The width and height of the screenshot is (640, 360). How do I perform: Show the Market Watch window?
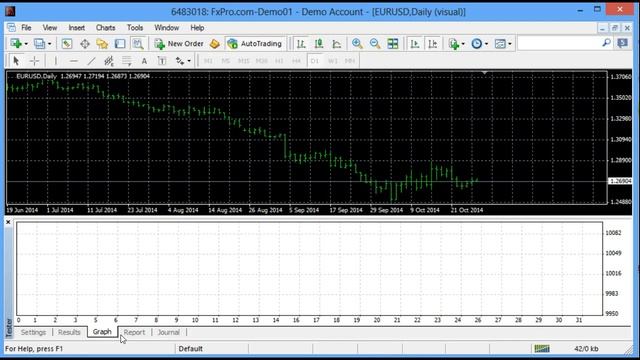(67, 44)
